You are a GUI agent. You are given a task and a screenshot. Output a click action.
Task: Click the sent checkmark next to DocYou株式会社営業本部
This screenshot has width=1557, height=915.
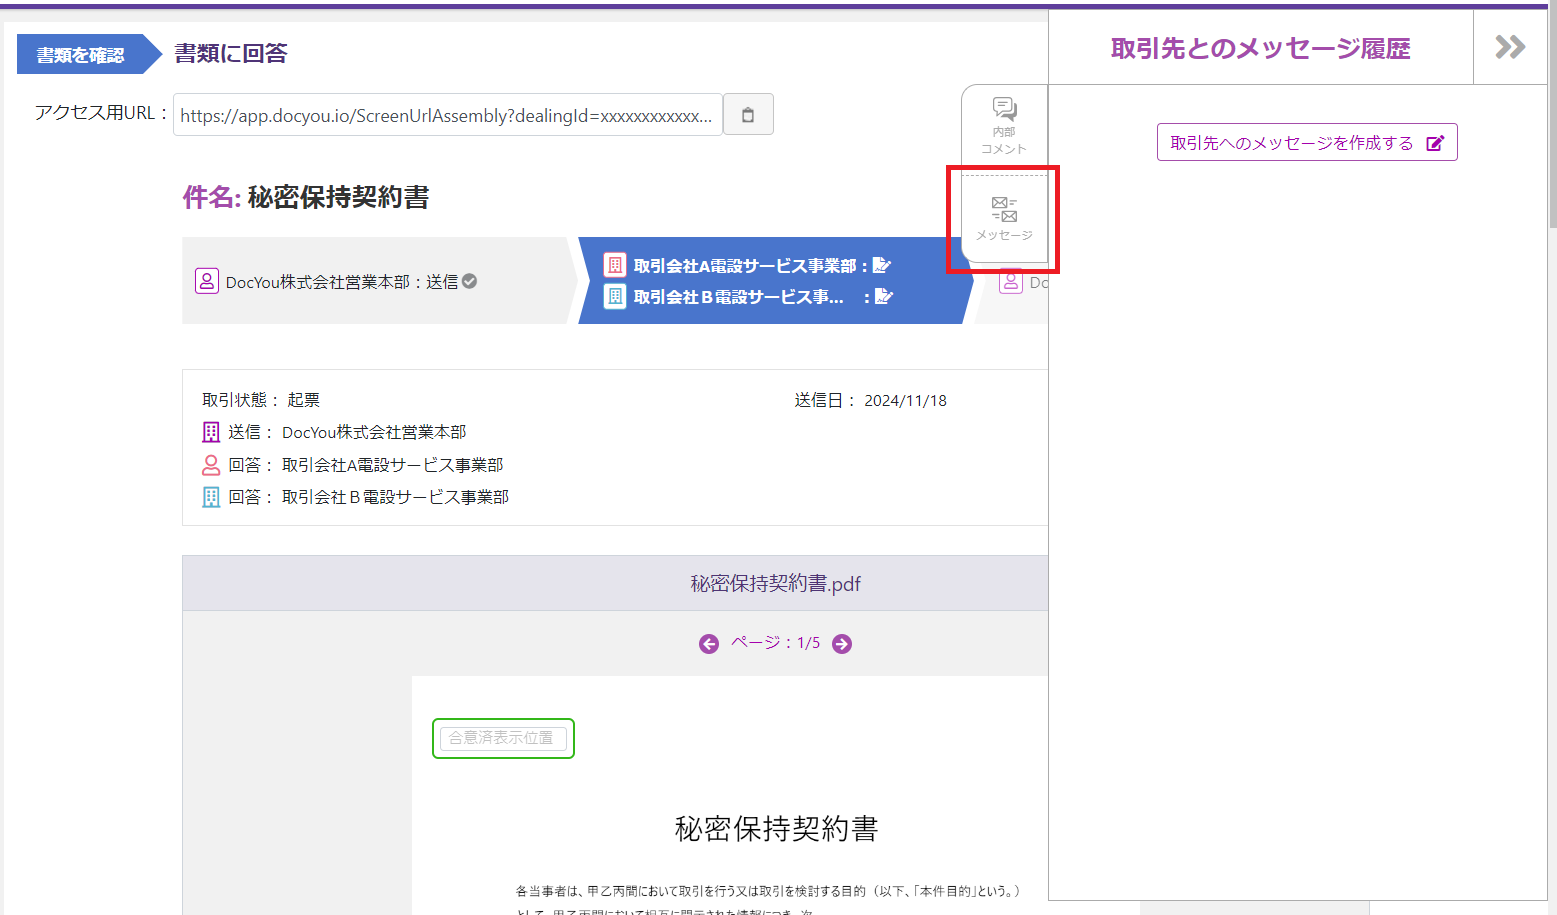[x=469, y=282]
